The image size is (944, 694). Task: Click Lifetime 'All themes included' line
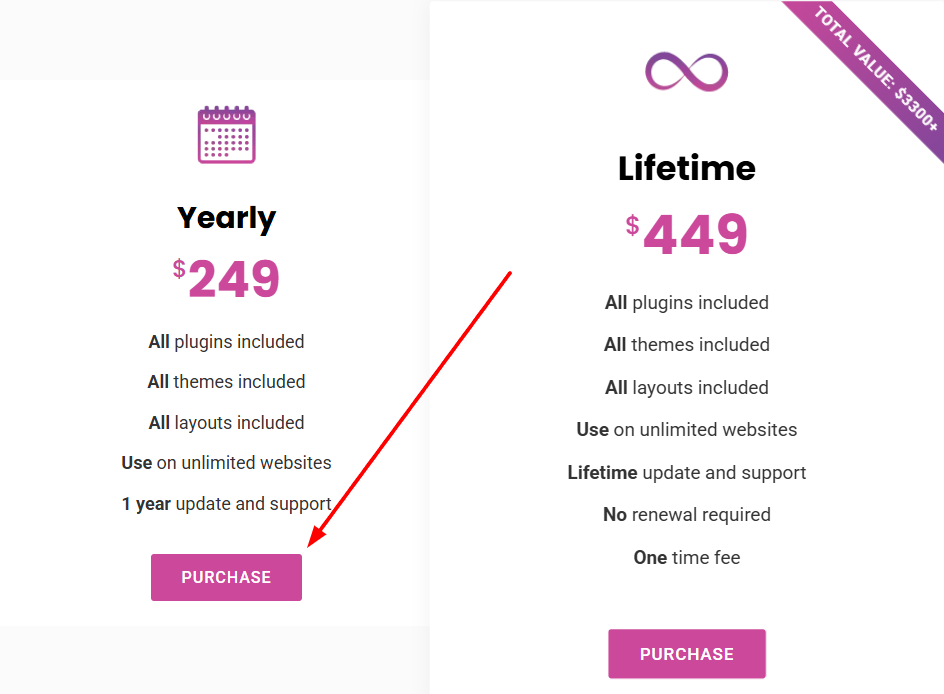pyautogui.click(x=687, y=344)
